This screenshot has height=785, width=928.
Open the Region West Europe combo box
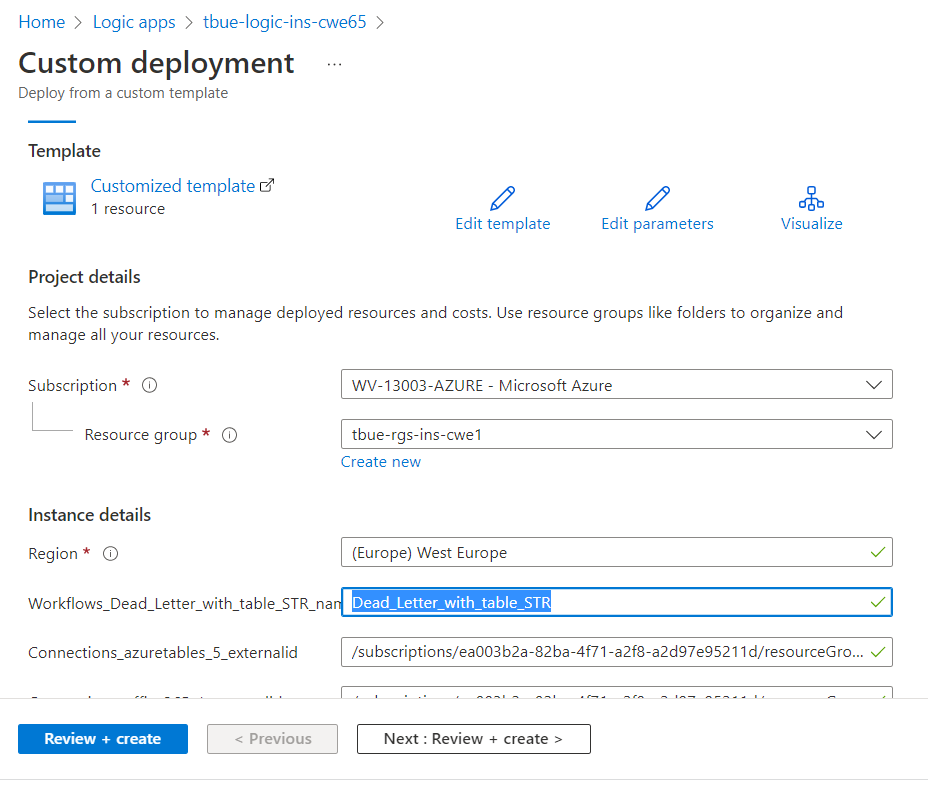[617, 552]
